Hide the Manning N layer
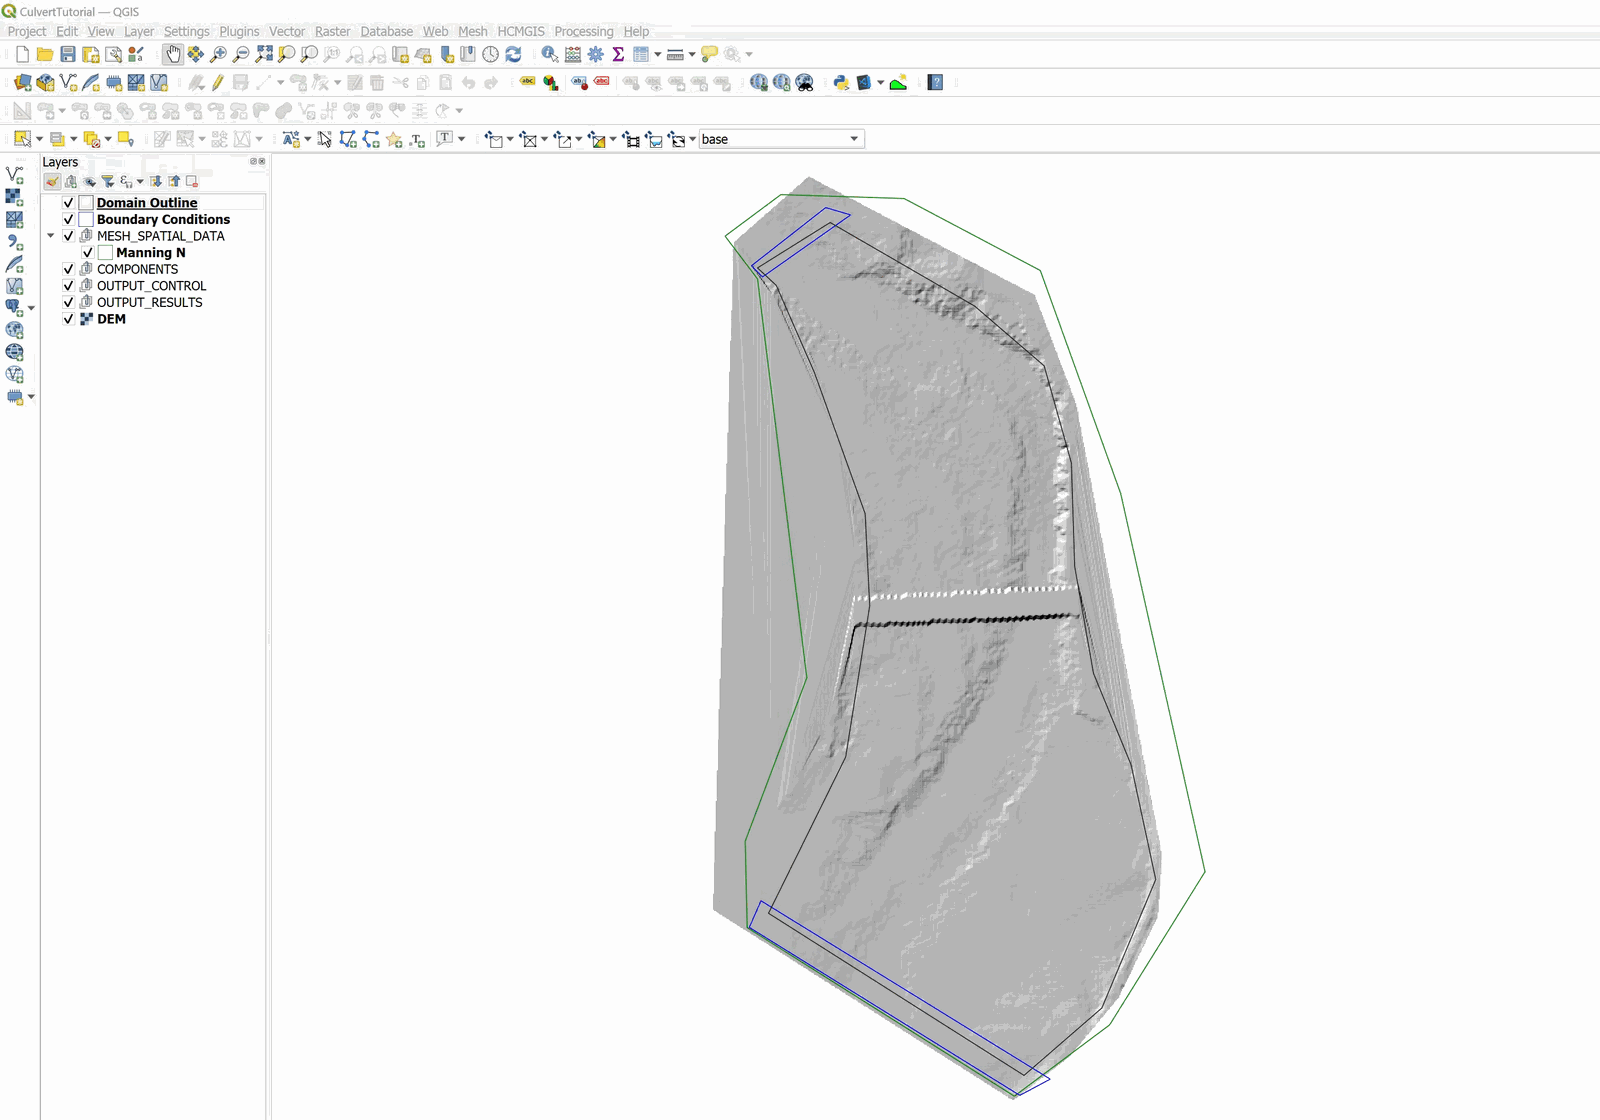 88,253
